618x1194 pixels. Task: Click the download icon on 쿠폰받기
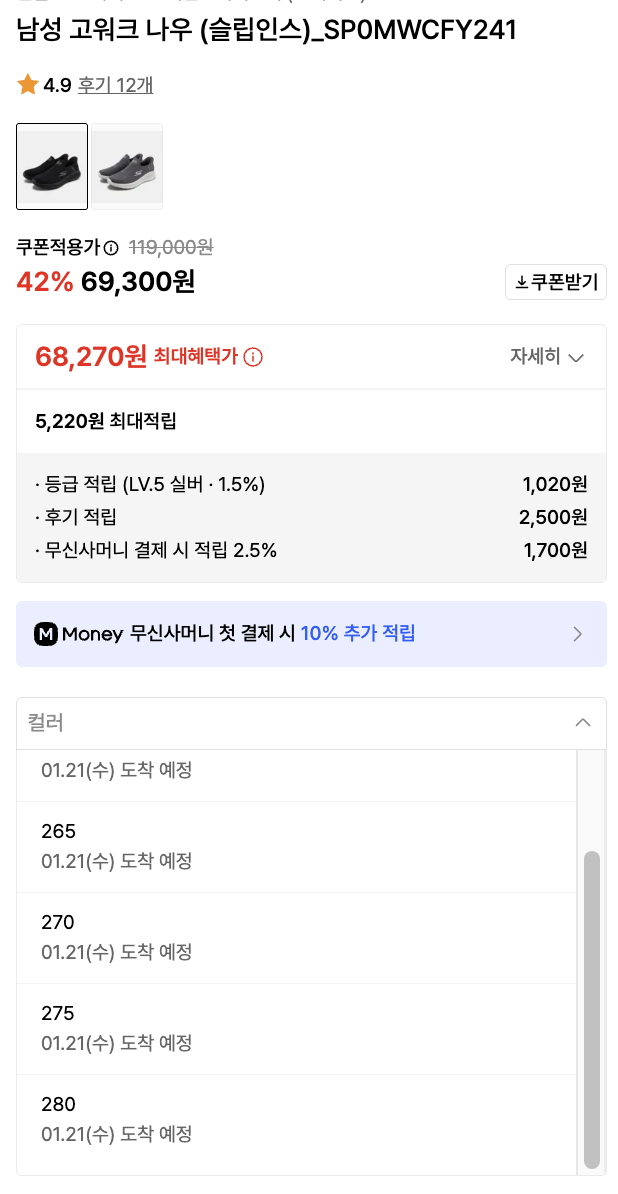click(521, 283)
